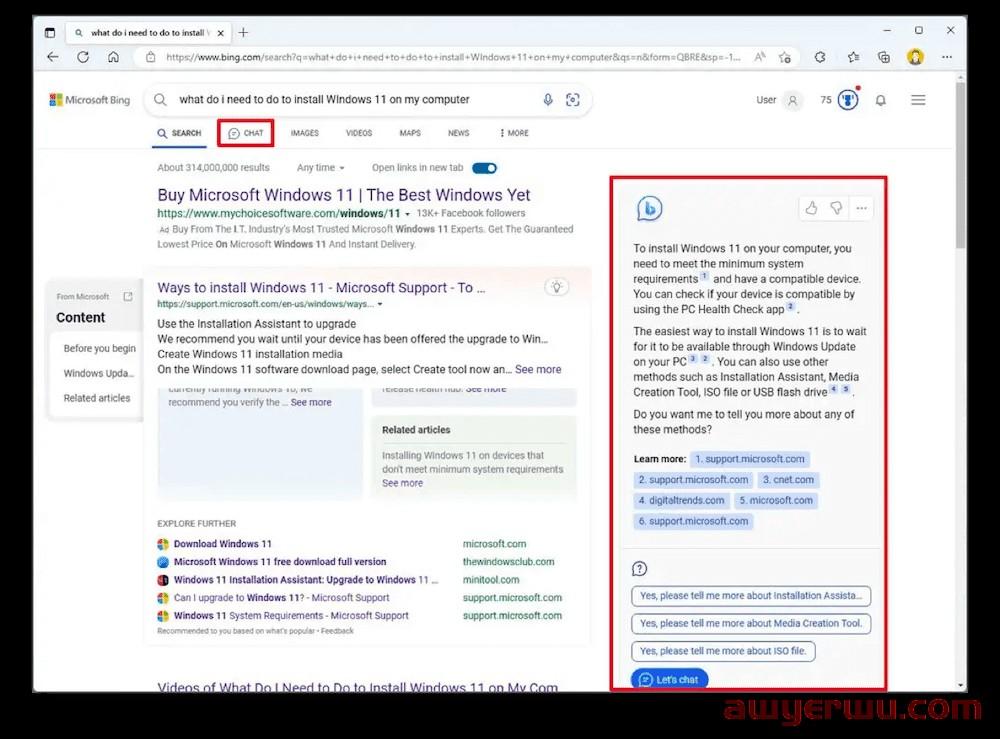Click the lightbulb icon beside Microsoft Support result

[x=557, y=287]
